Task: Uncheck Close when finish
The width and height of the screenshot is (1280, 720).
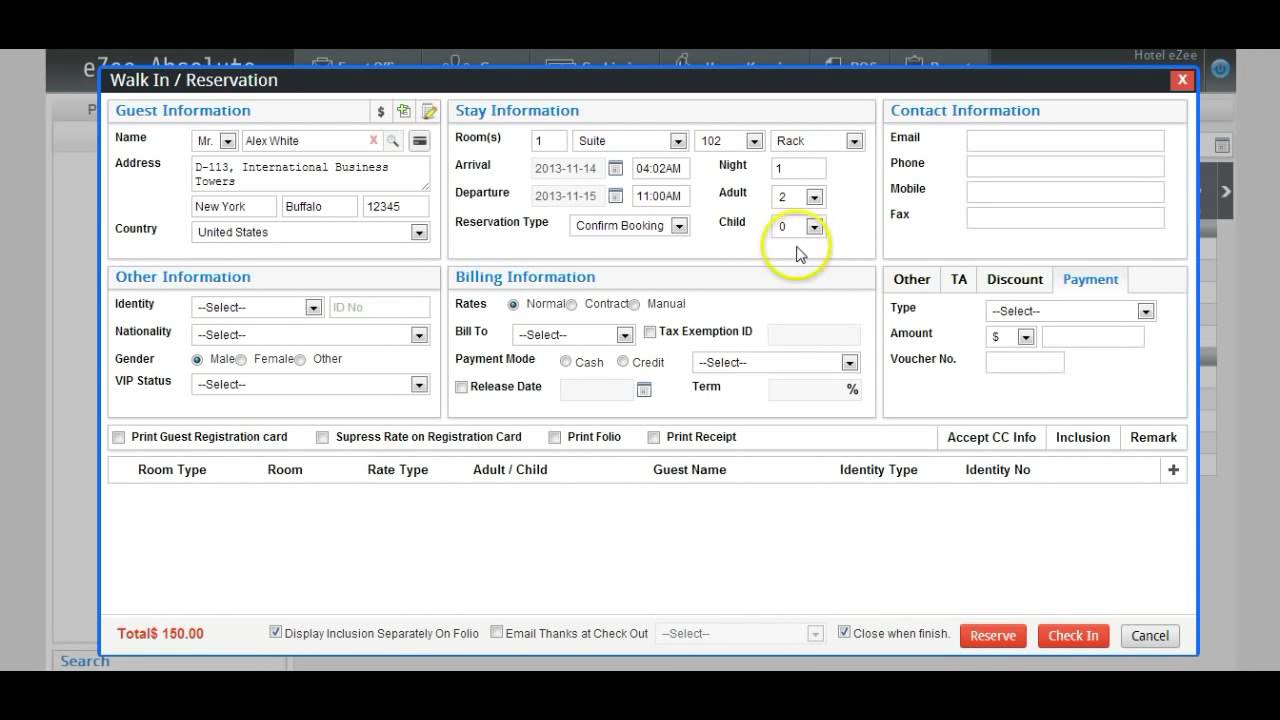Action: (x=844, y=632)
